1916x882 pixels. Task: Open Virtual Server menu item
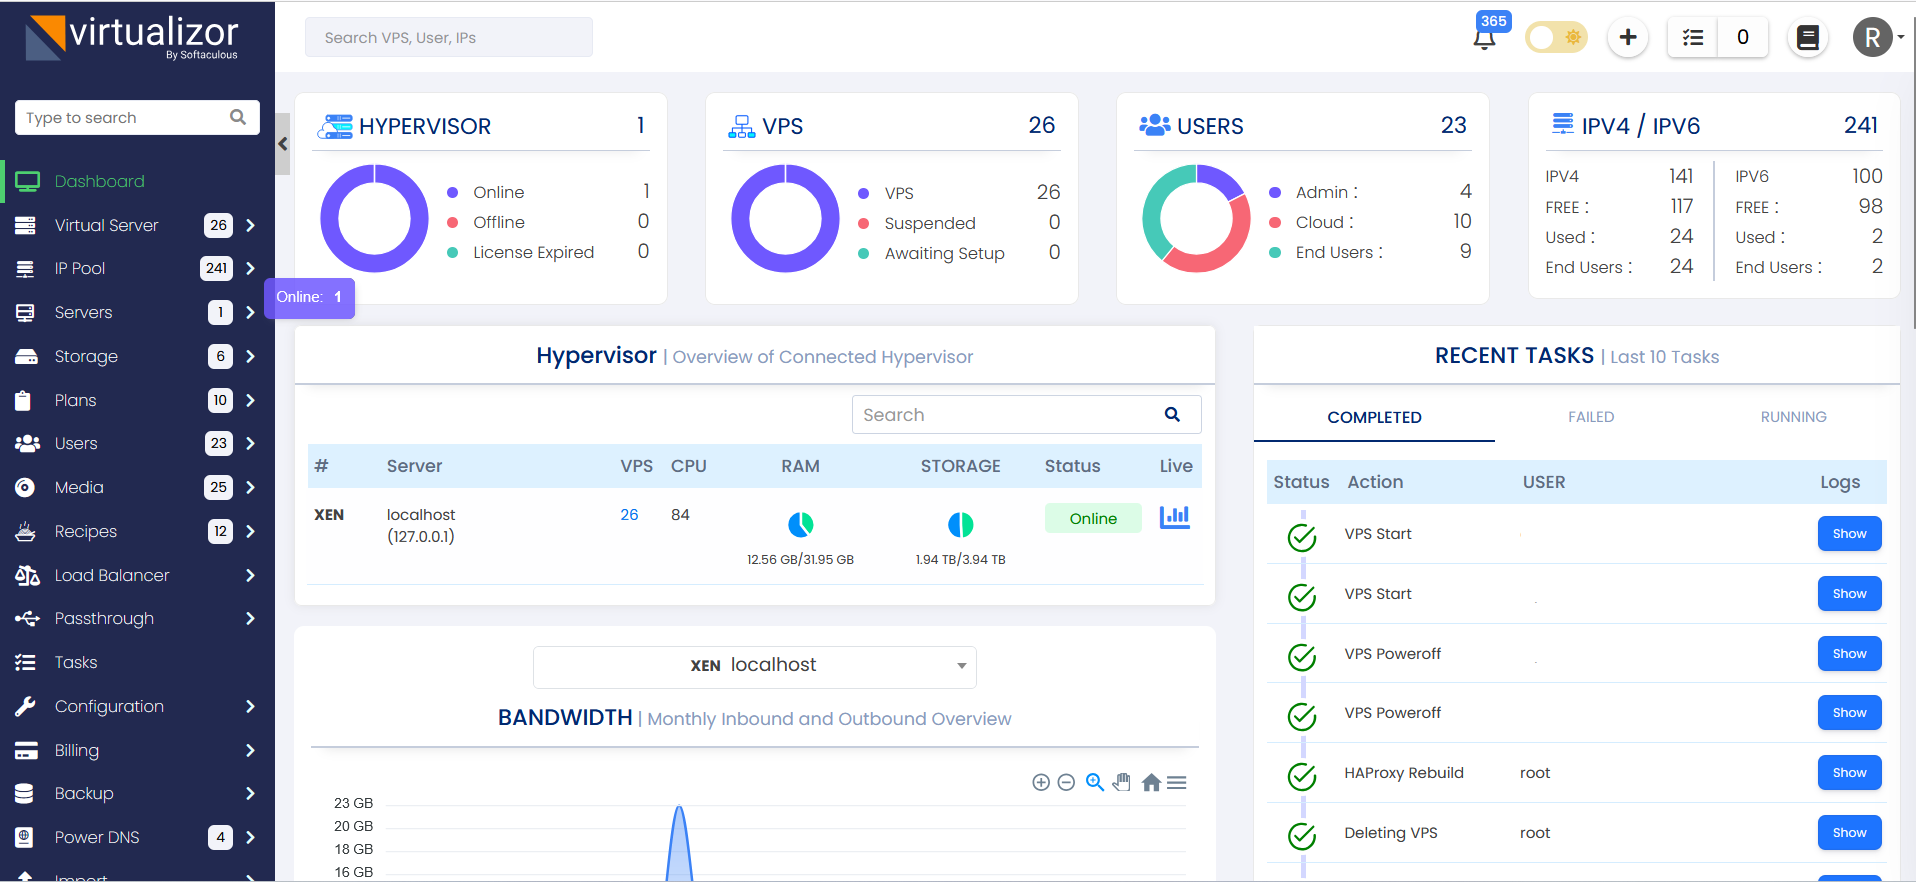[x=106, y=225]
